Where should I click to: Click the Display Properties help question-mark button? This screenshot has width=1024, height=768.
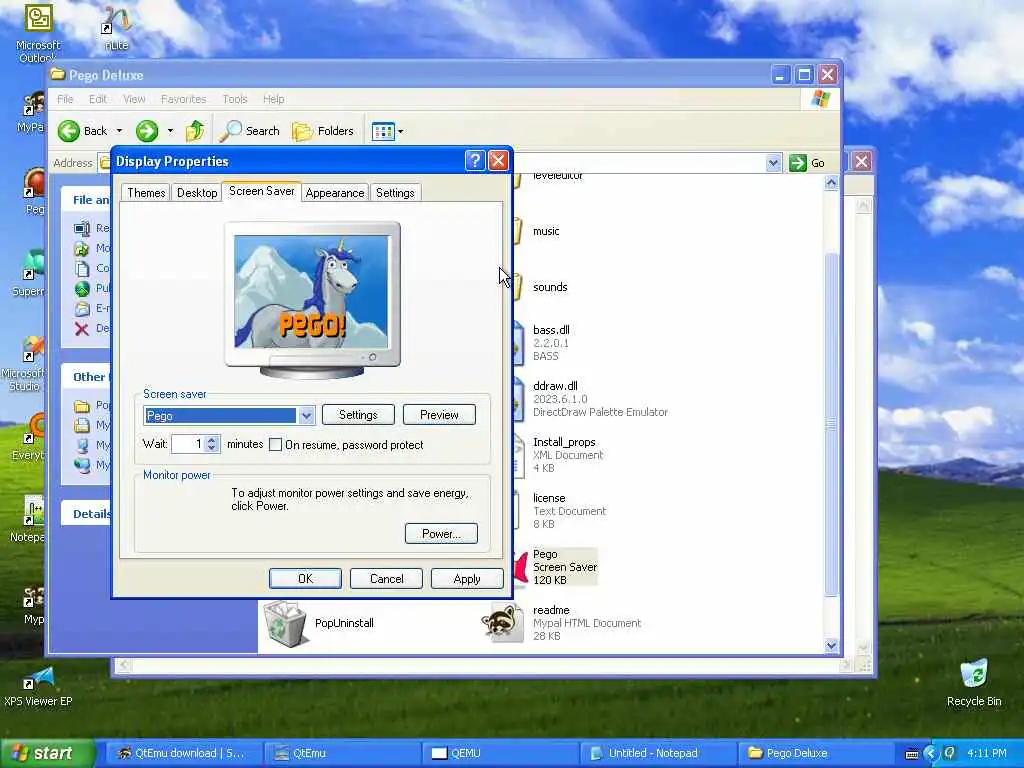475,161
